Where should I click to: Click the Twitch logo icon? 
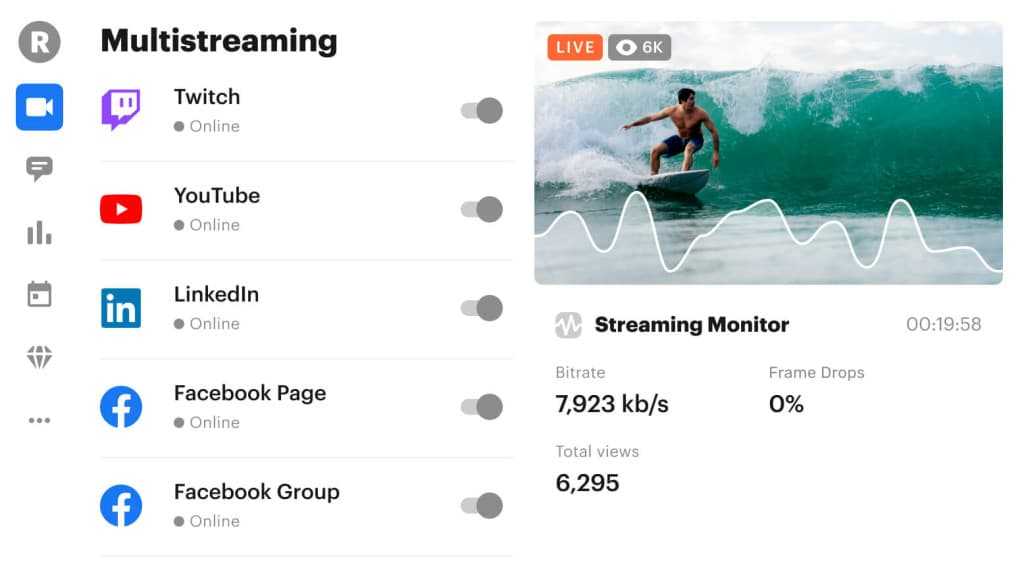click(x=121, y=109)
